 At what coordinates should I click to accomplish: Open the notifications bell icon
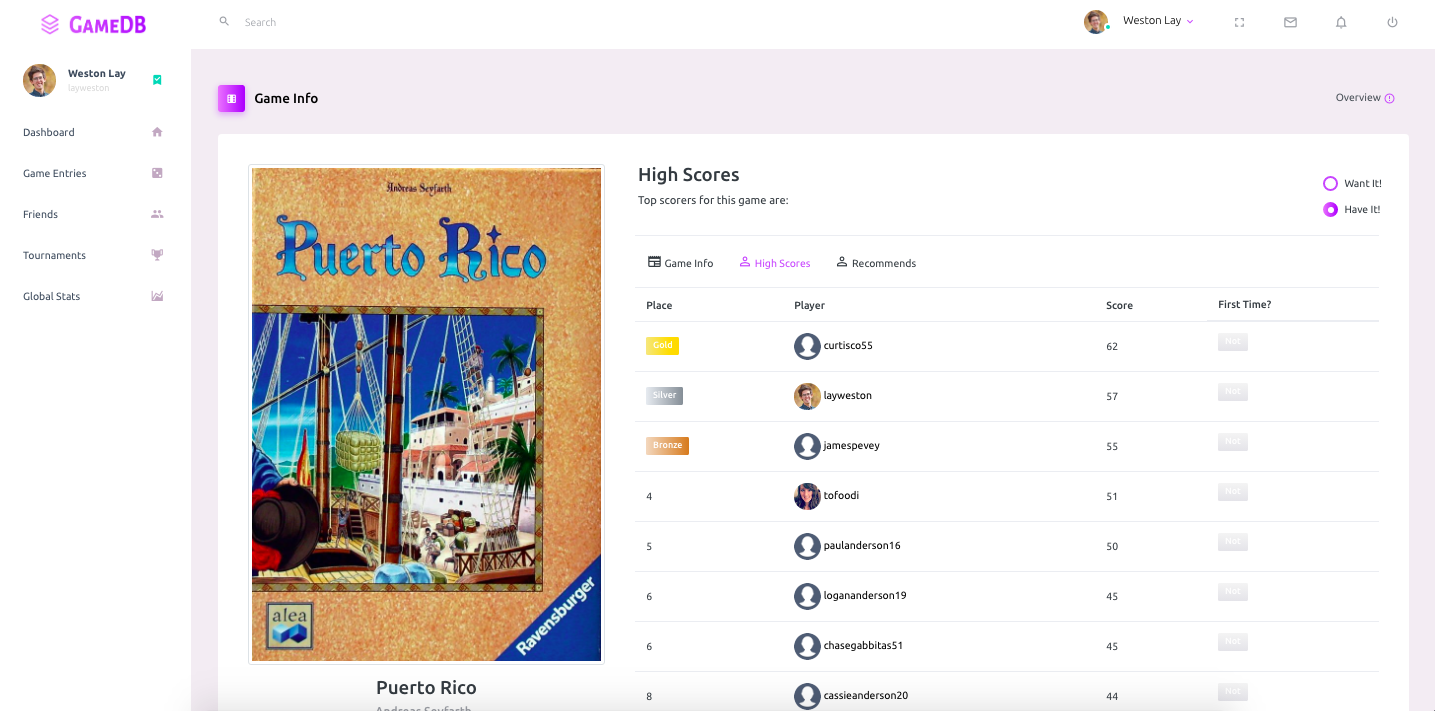point(1341,22)
